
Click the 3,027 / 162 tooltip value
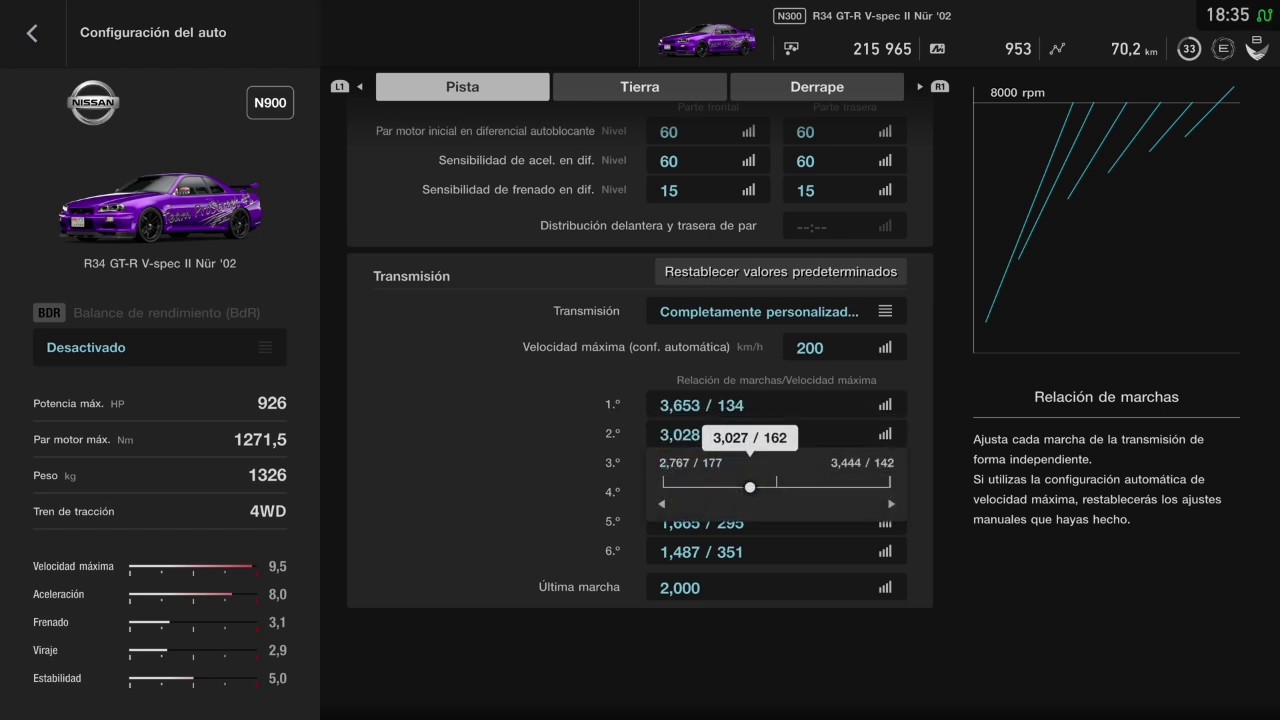[750, 437]
